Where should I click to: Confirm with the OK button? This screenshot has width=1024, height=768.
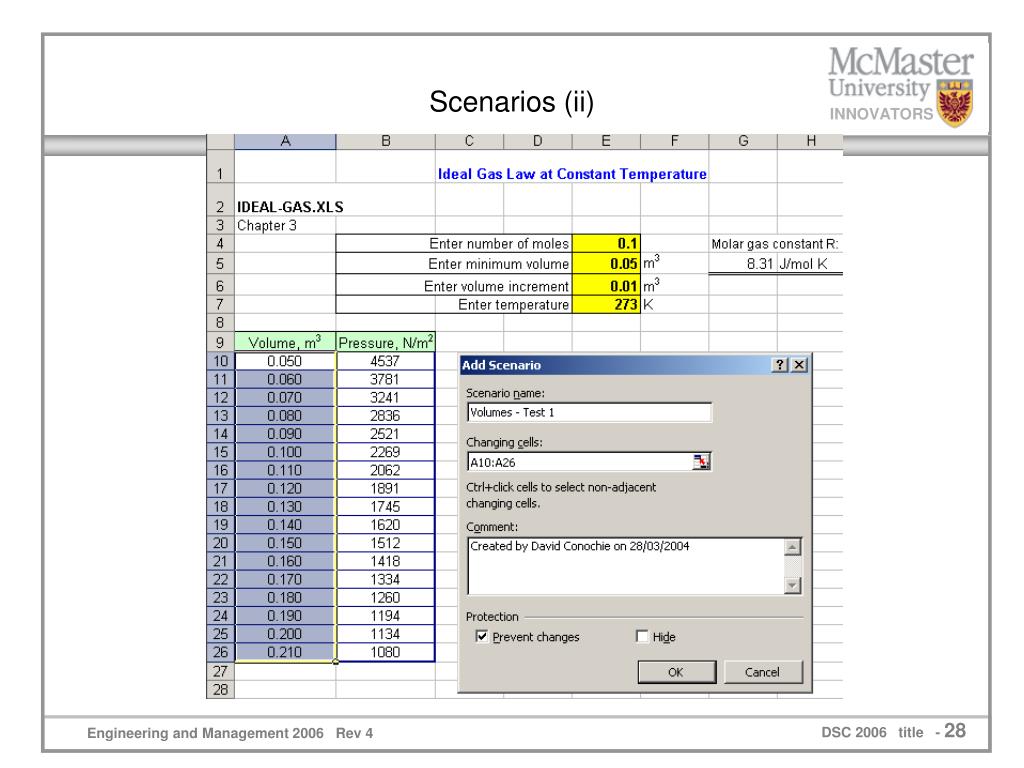point(677,672)
